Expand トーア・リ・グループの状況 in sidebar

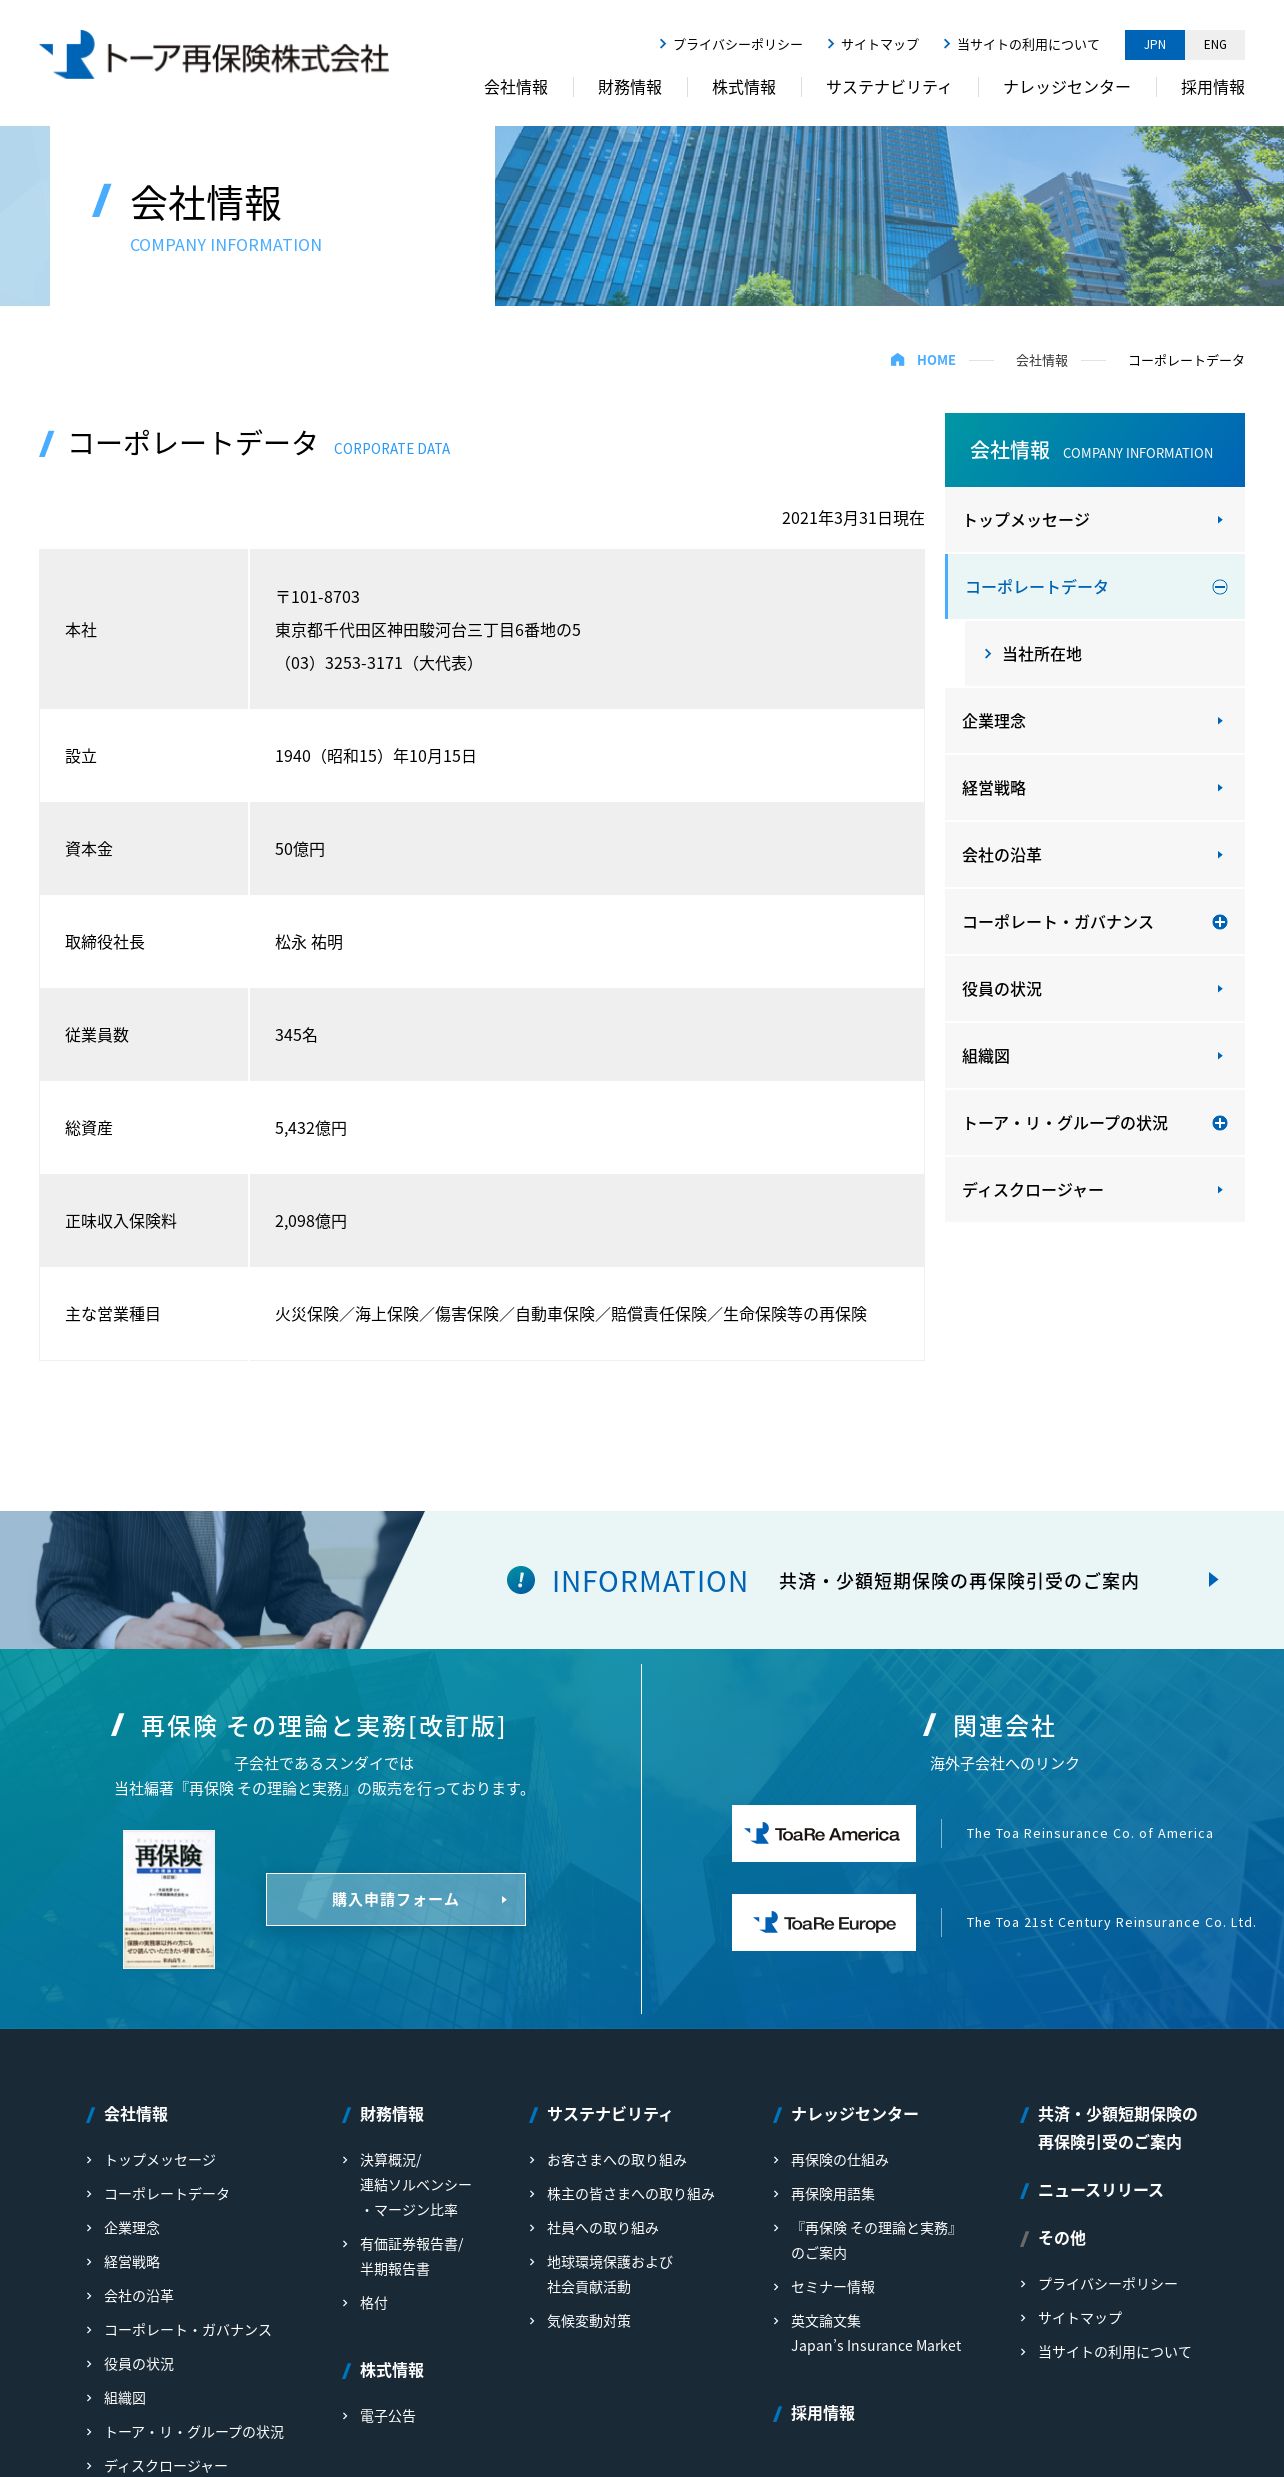click(1220, 1123)
